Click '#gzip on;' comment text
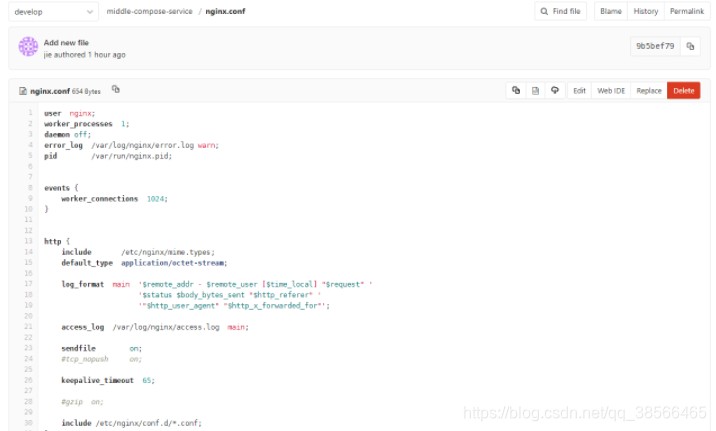The width and height of the screenshot is (716, 431). tap(83, 402)
